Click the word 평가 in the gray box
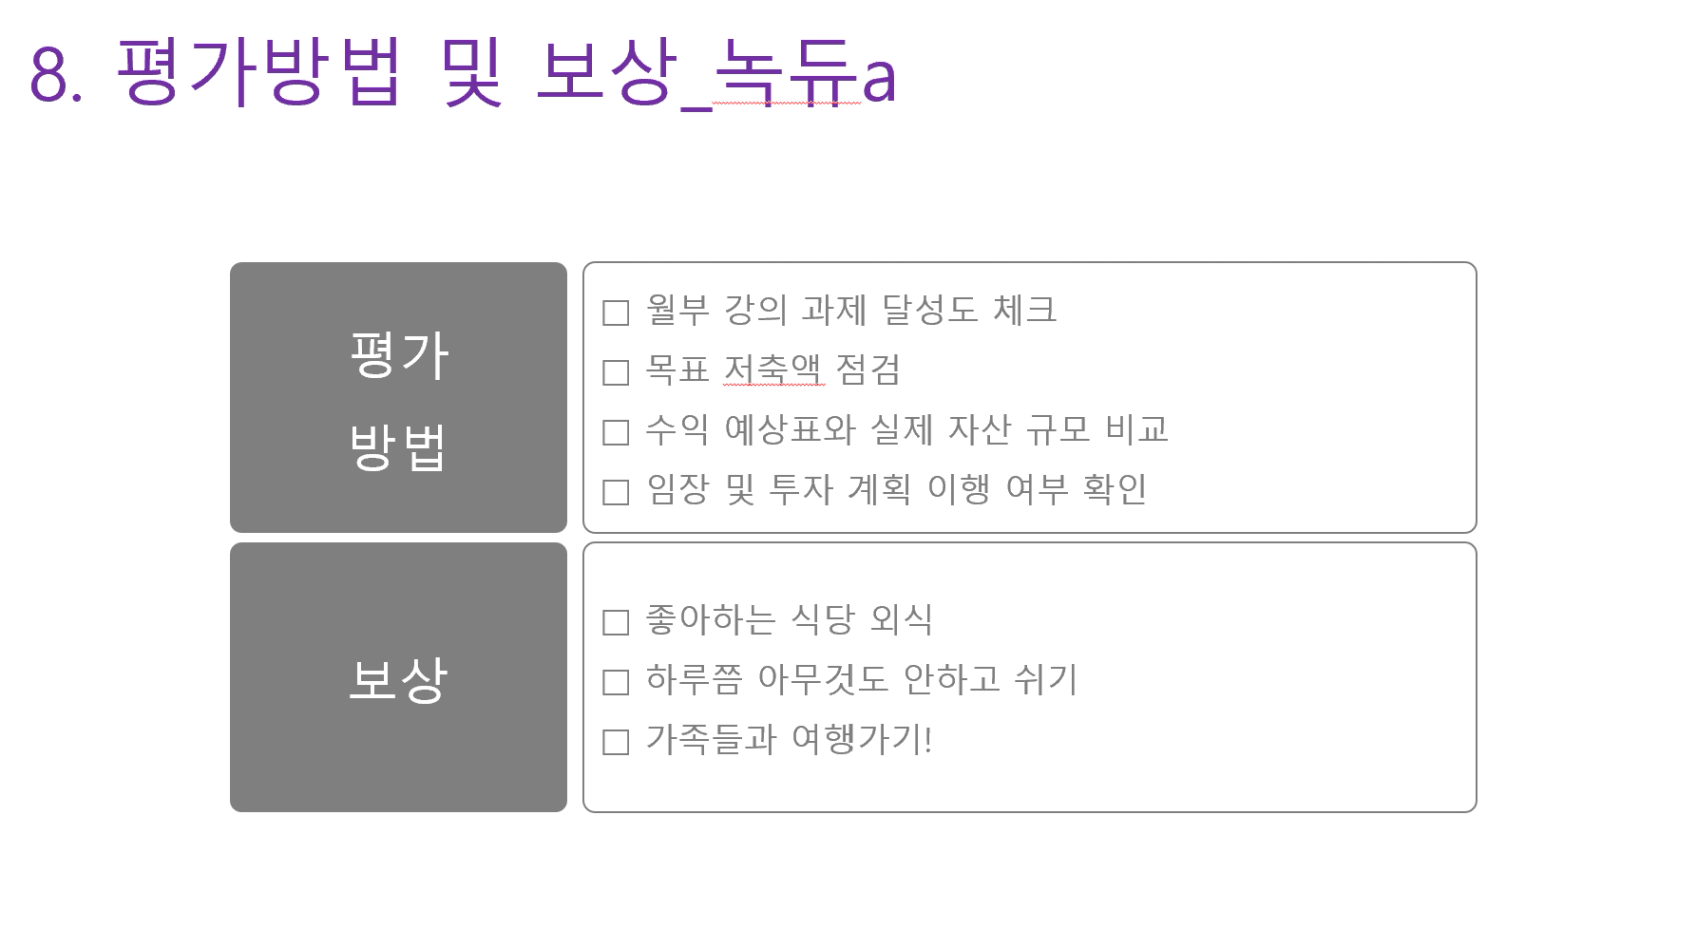Screen dimensions: 1697x948 pyautogui.click(x=398, y=355)
